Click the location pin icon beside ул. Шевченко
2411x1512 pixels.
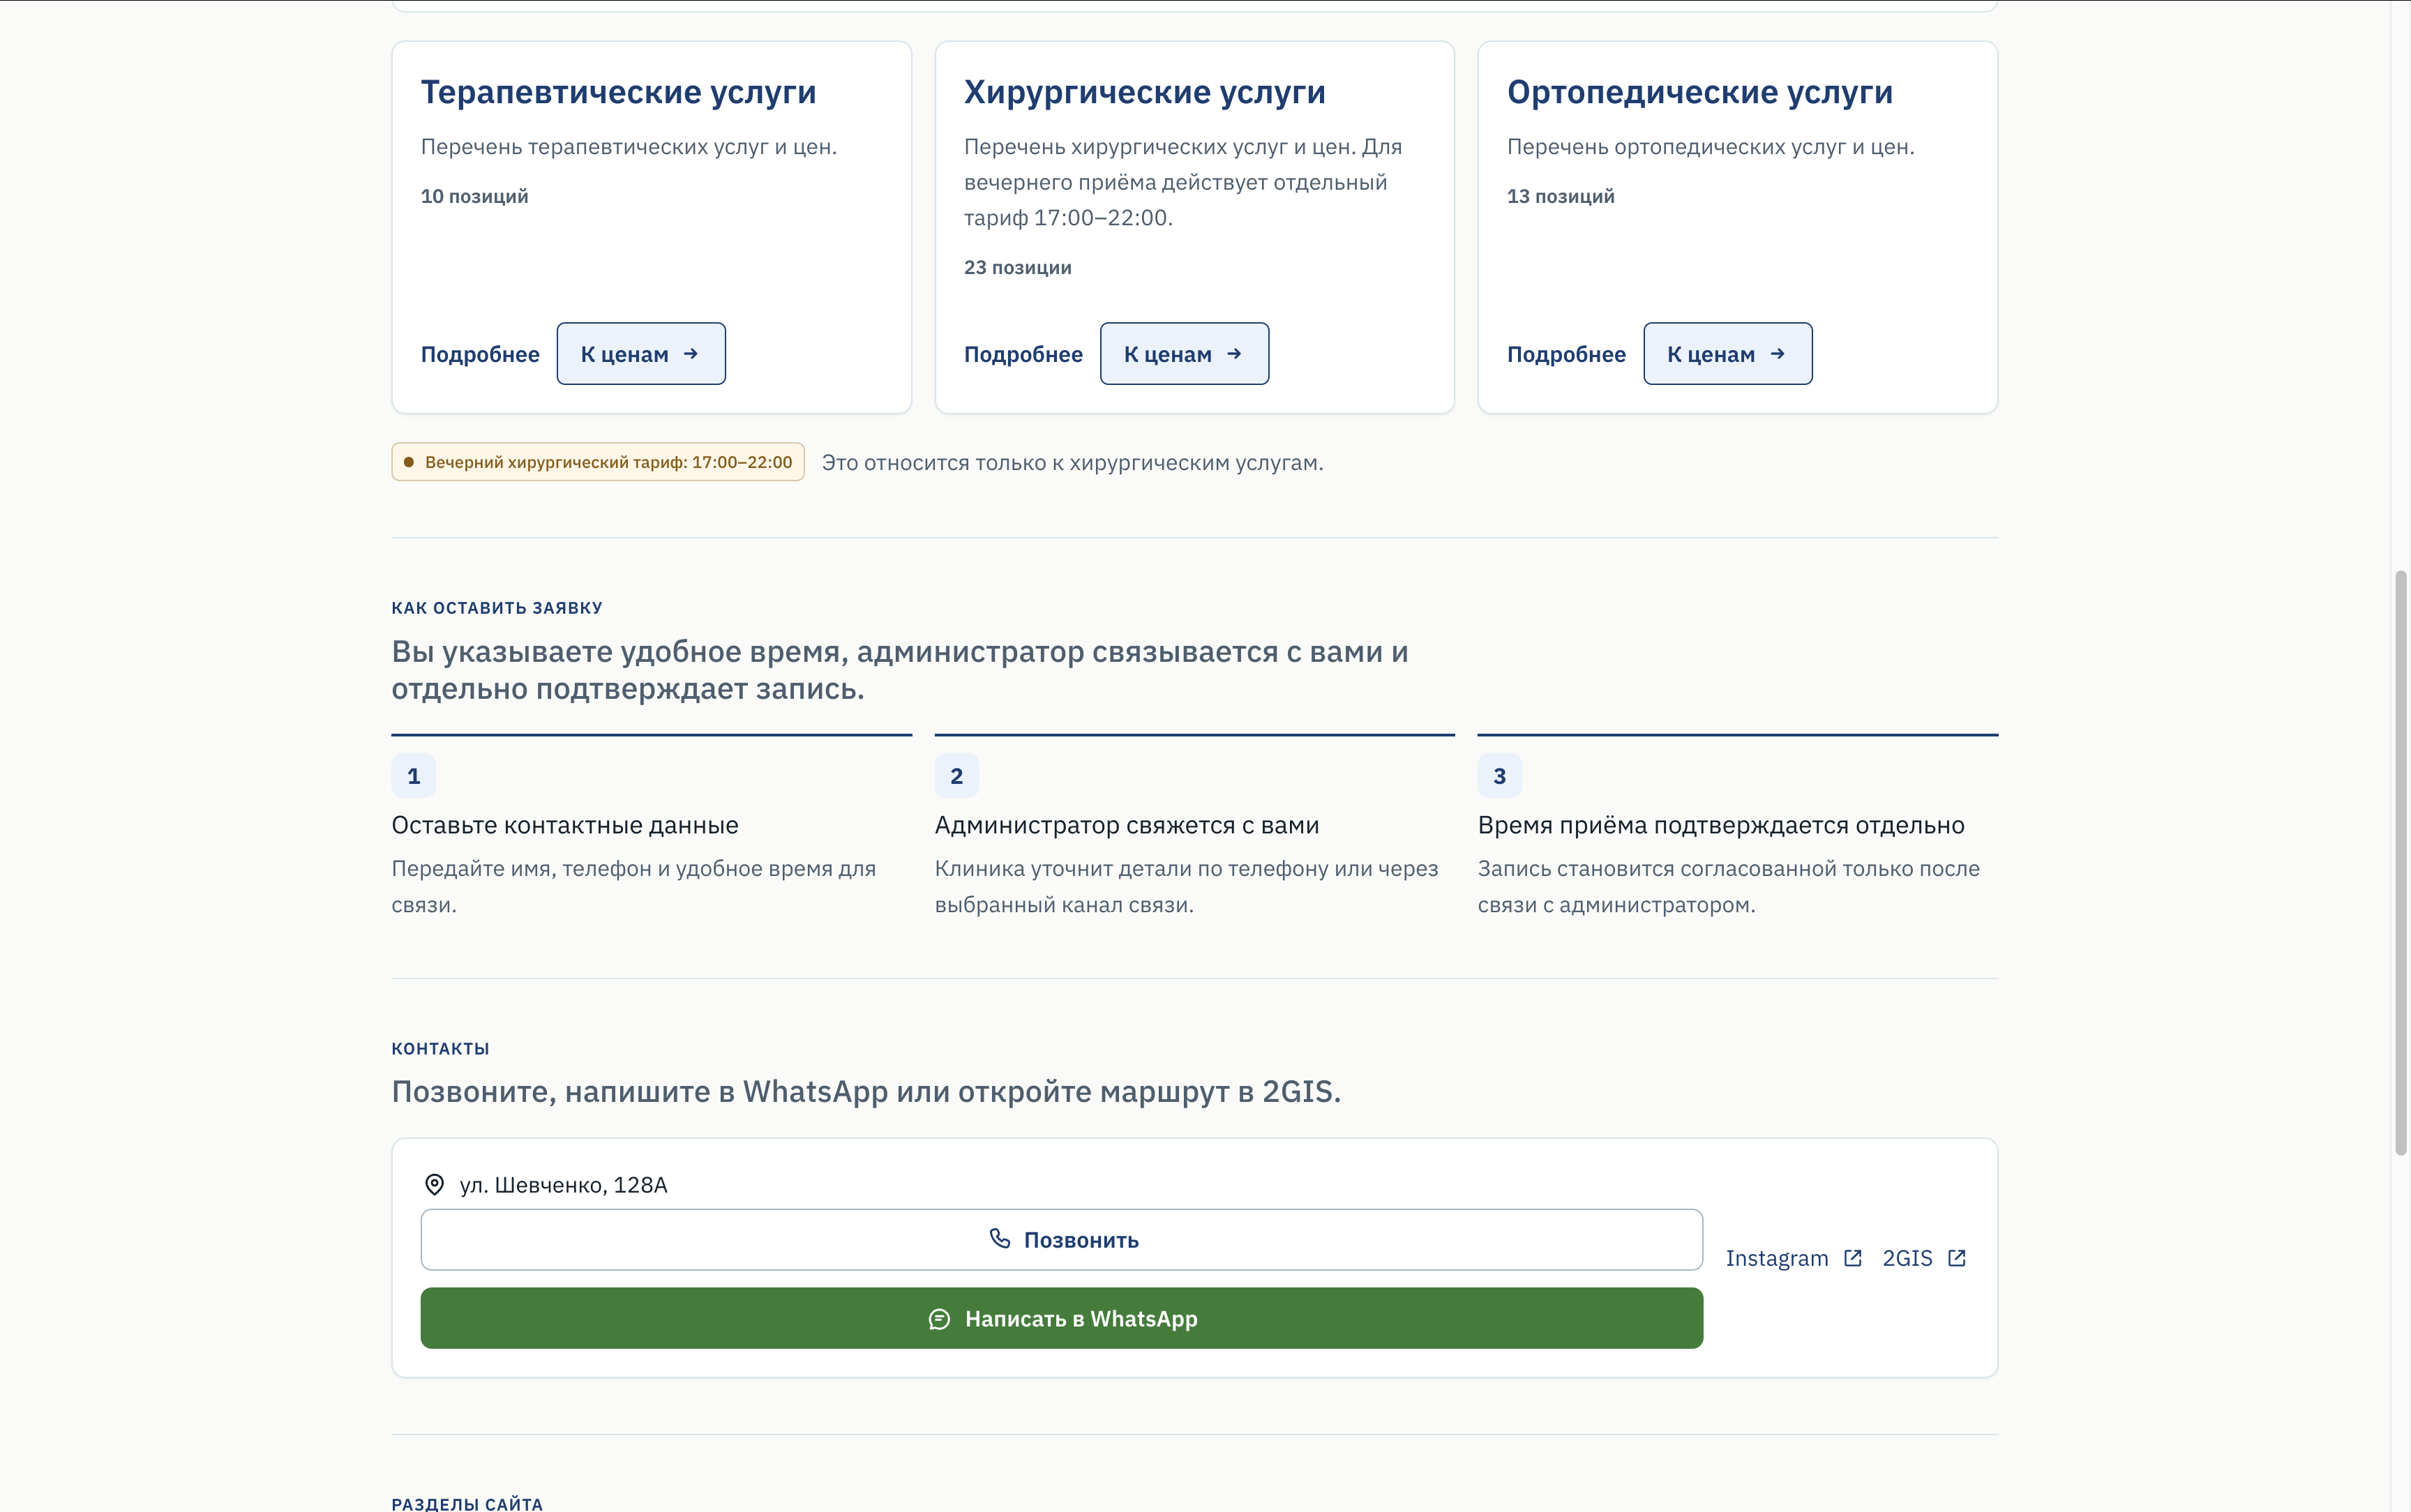coord(434,1185)
